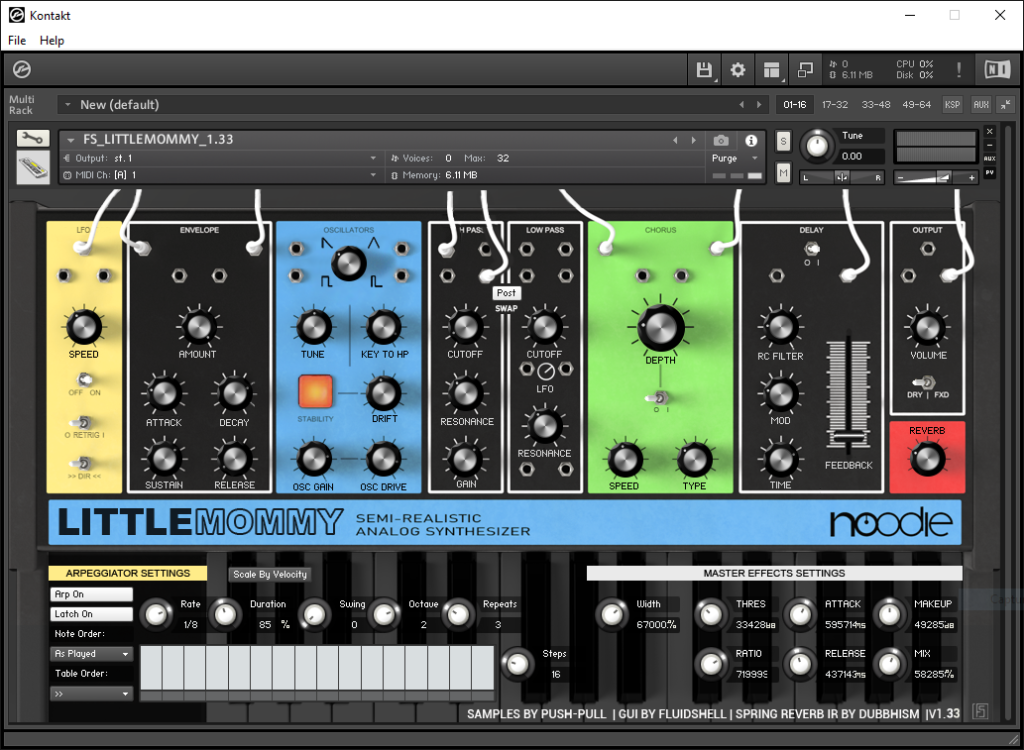Click the OUTPUT VOLUME knob
The width and height of the screenshot is (1024, 750).
point(927,327)
